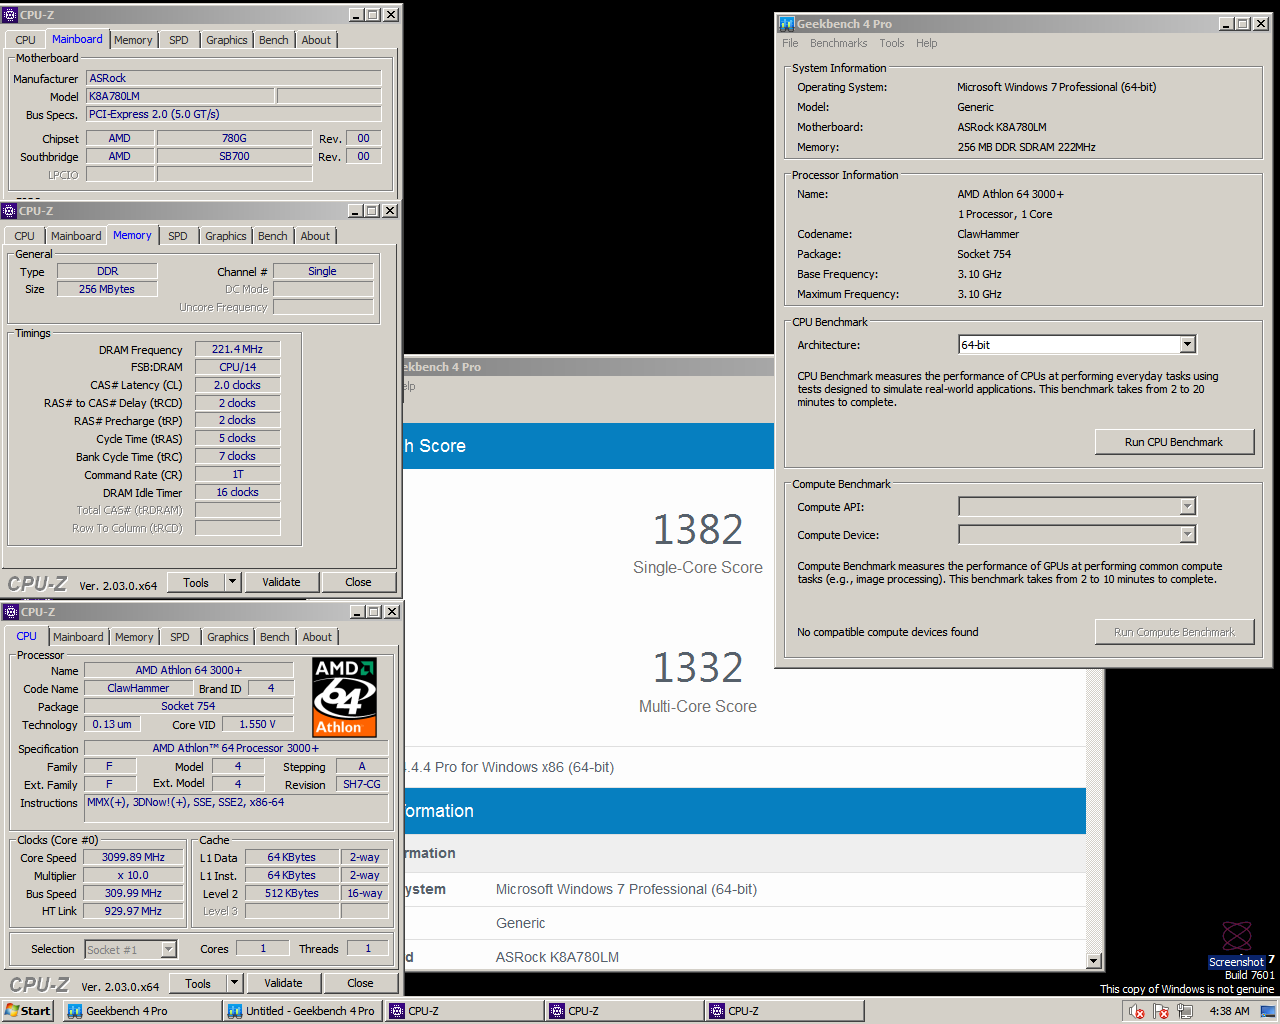Open About tab in the bottom CPU-Z CPU-tab window
Screen dimensions: 1280x1024
pos(317,637)
